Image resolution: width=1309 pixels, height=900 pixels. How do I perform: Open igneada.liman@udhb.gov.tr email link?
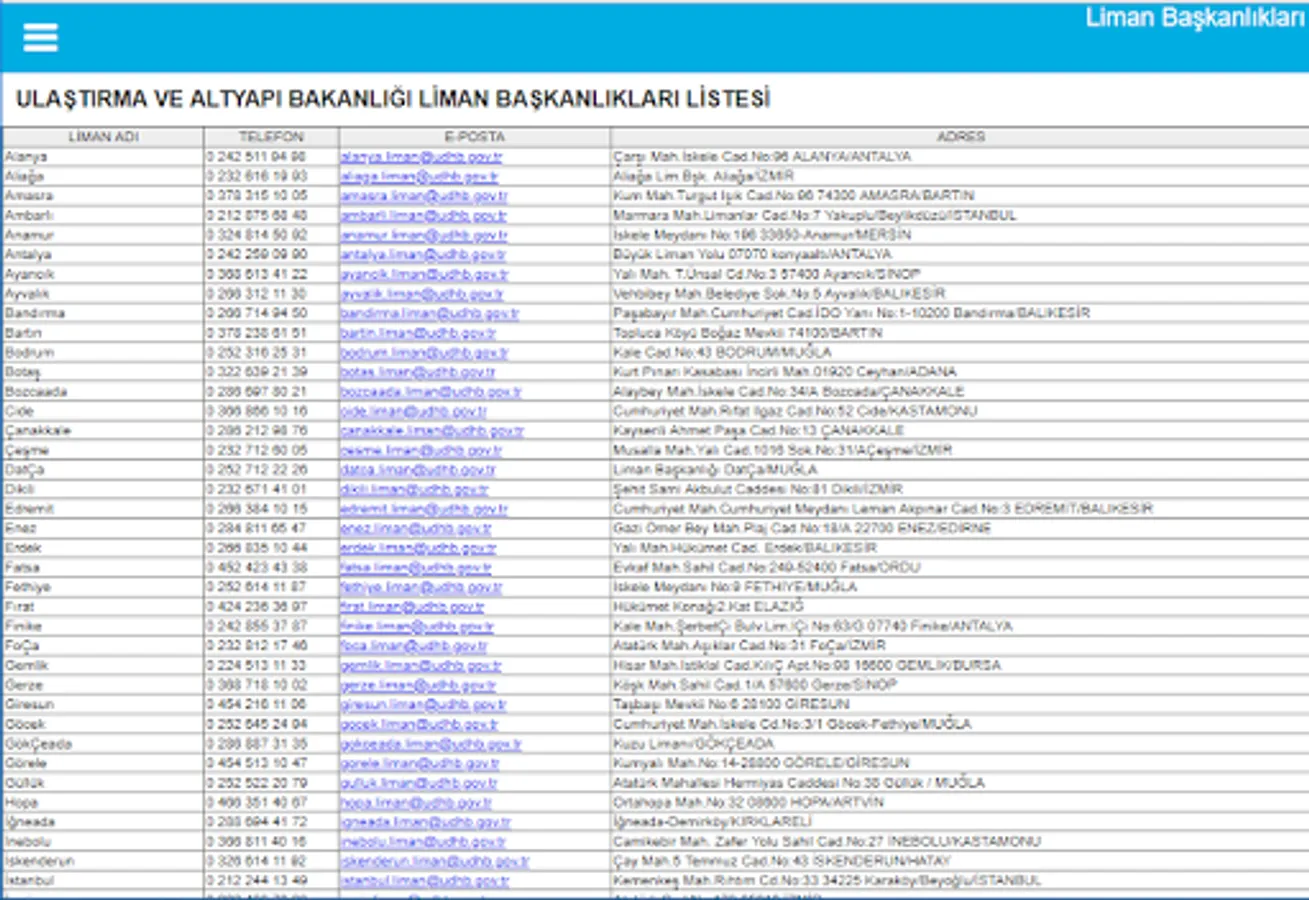coord(426,821)
